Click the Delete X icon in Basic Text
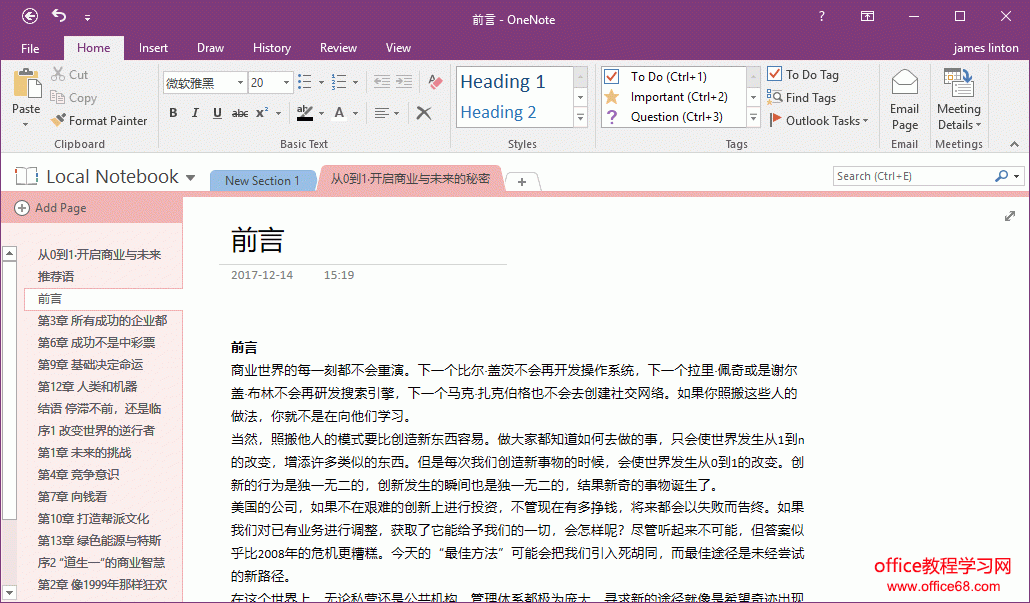Viewport: 1030px width, 603px height. click(424, 113)
